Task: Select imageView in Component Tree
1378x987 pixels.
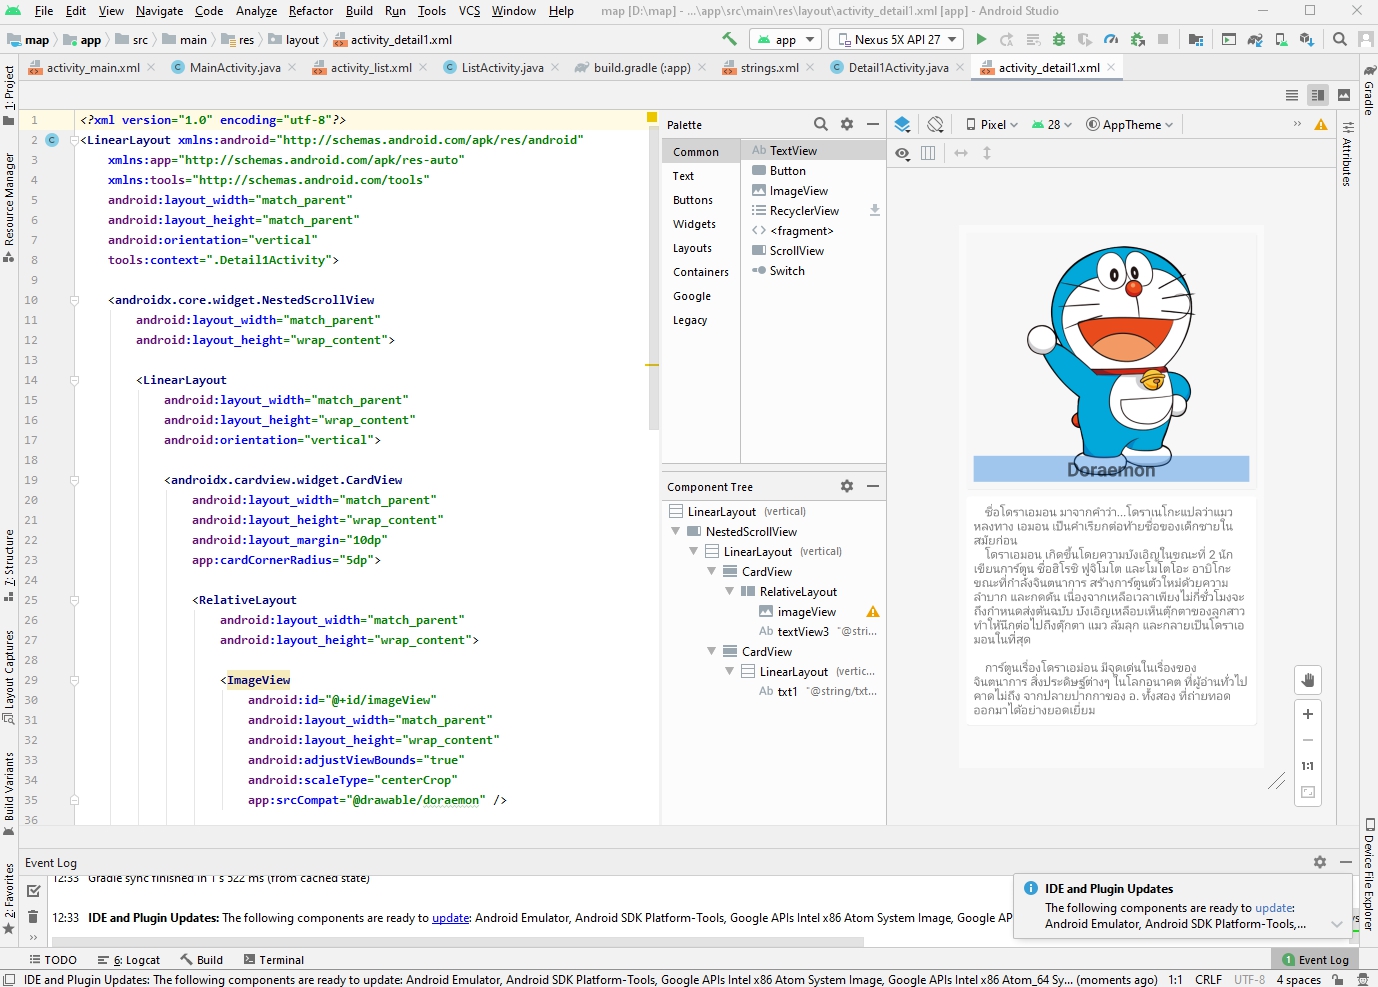Action: click(806, 612)
